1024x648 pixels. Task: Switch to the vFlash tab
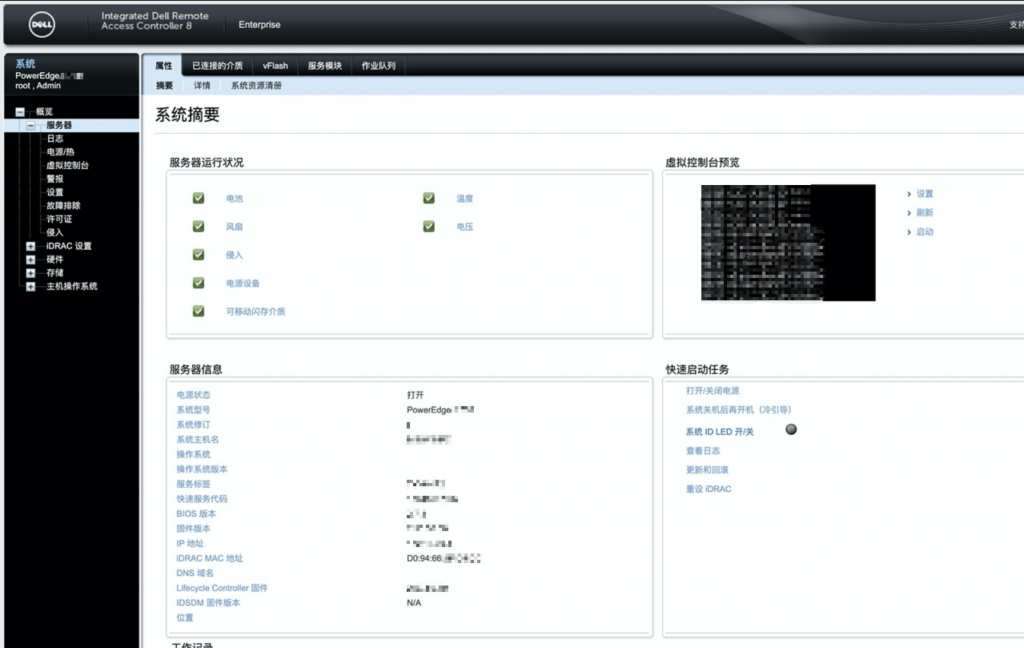coord(275,66)
